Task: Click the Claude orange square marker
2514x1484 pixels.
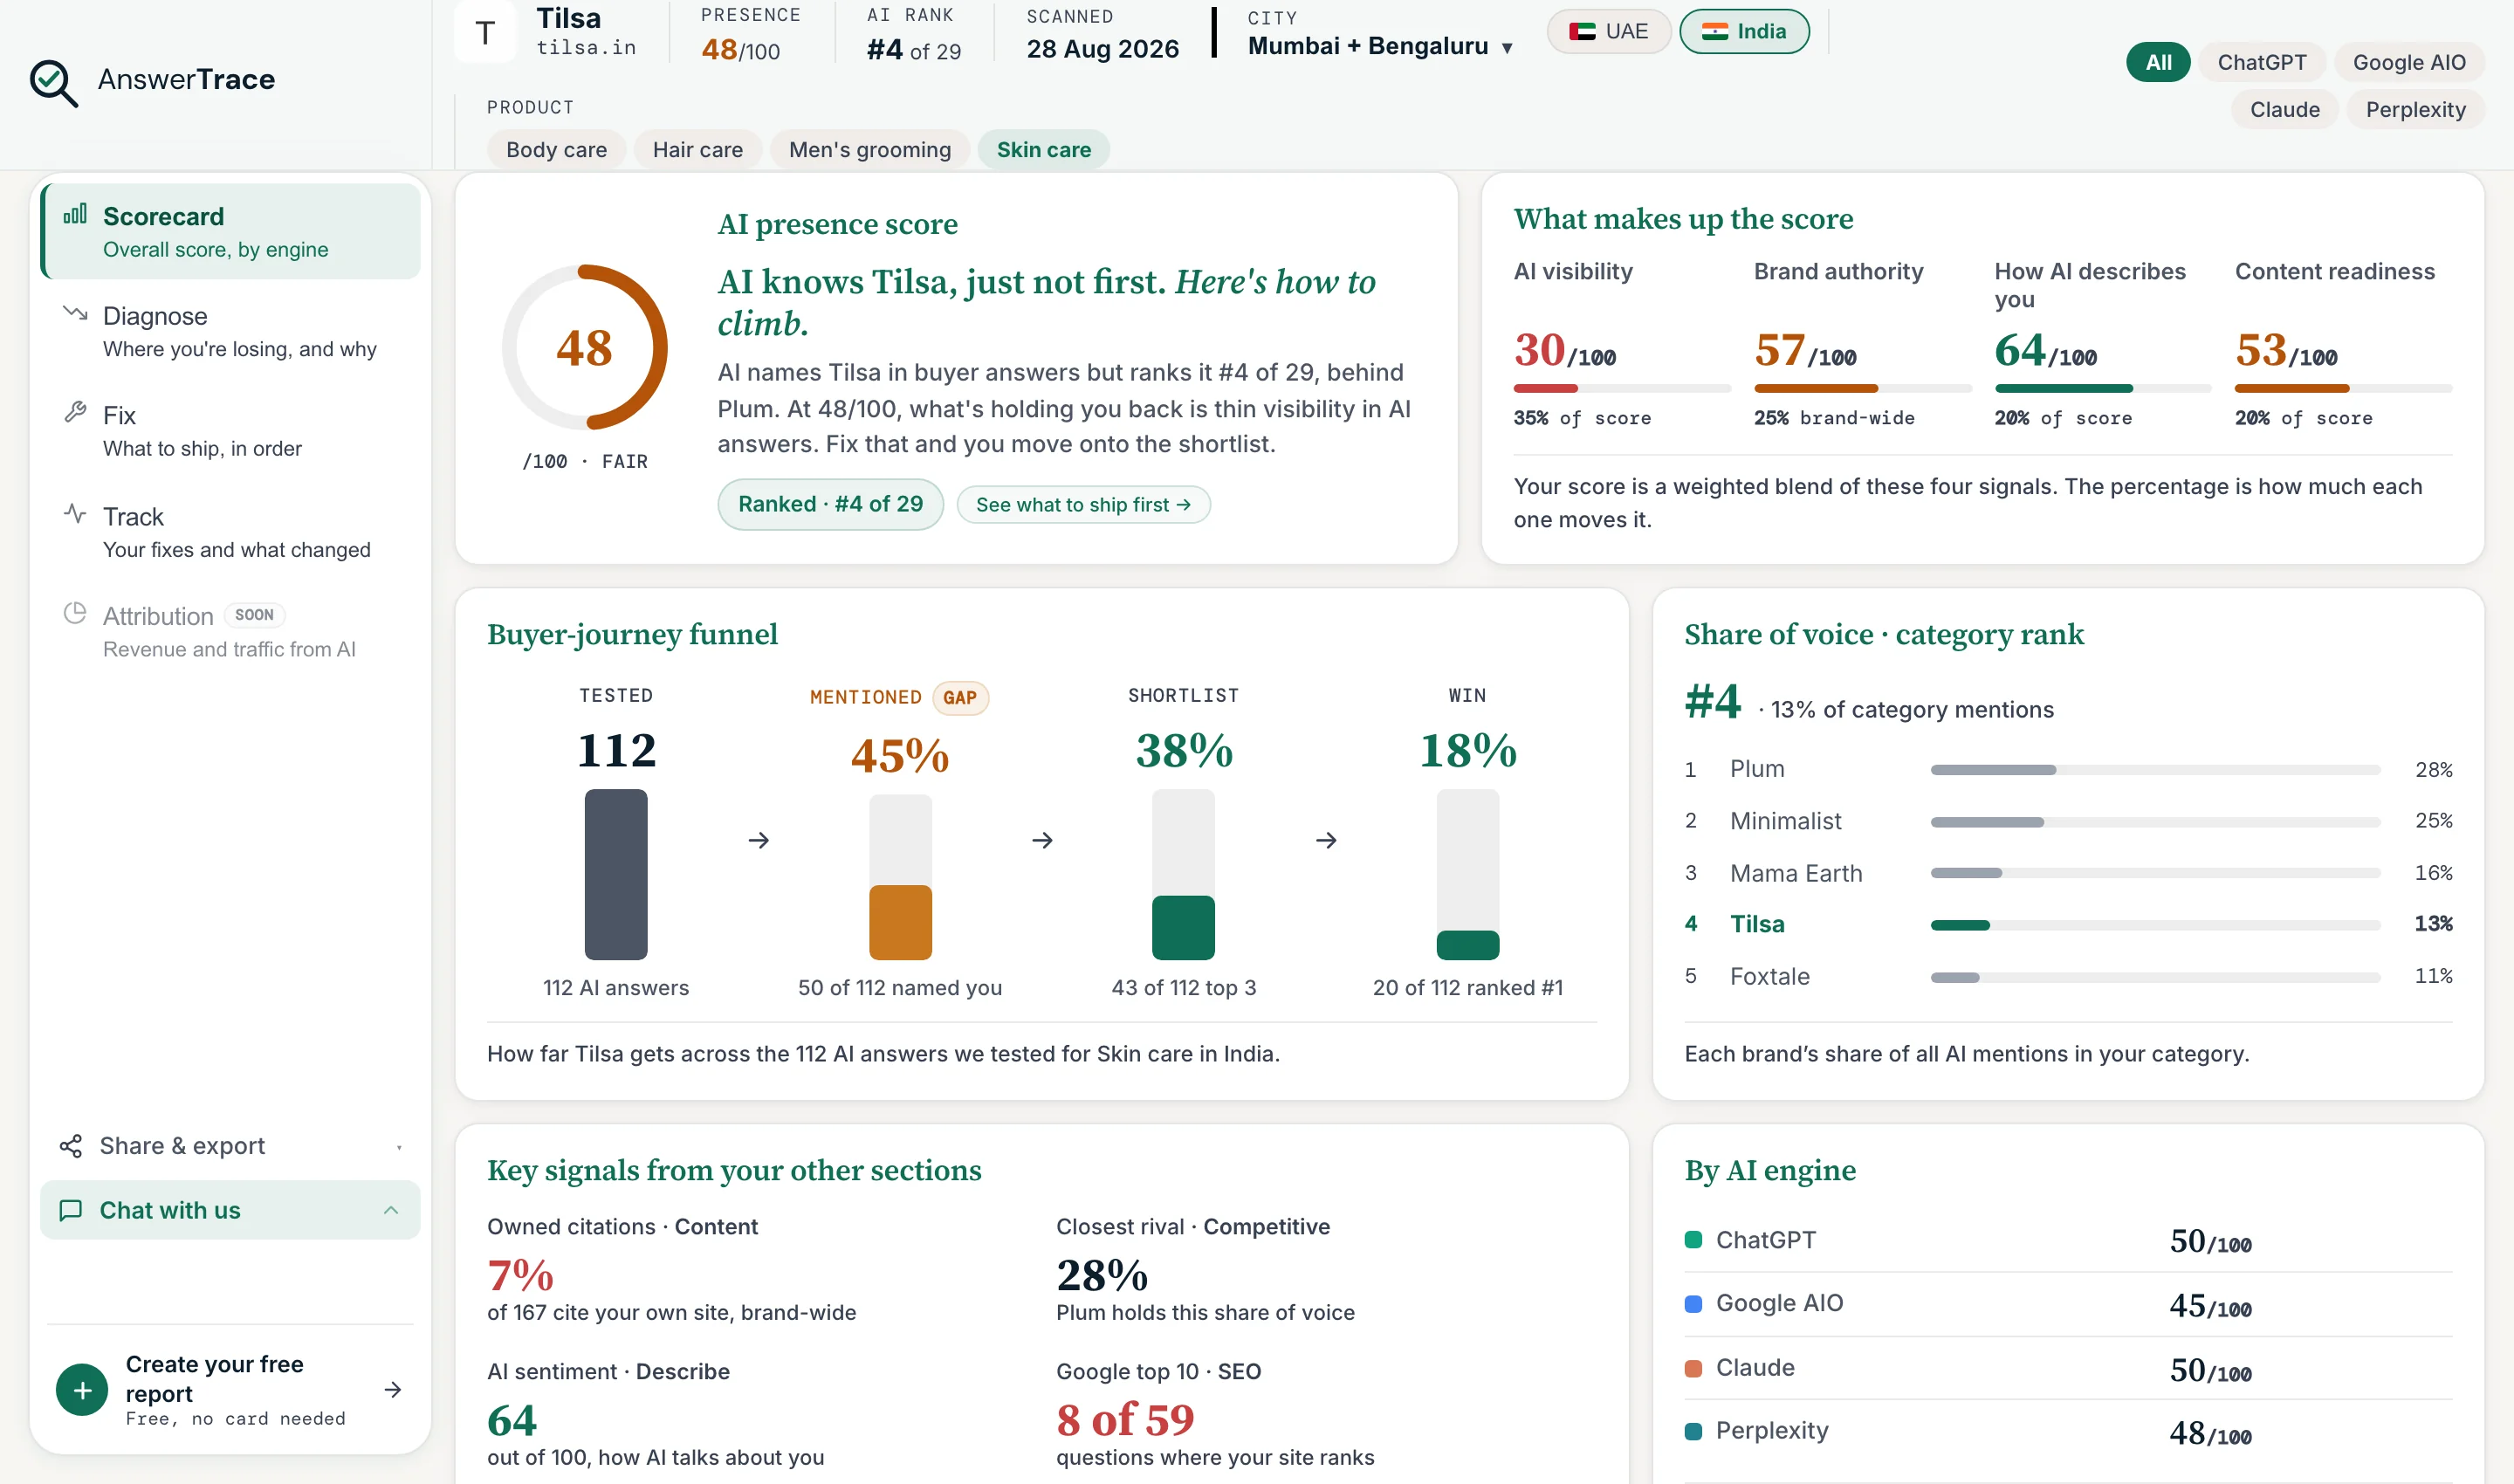Action: (x=1693, y=1368)
